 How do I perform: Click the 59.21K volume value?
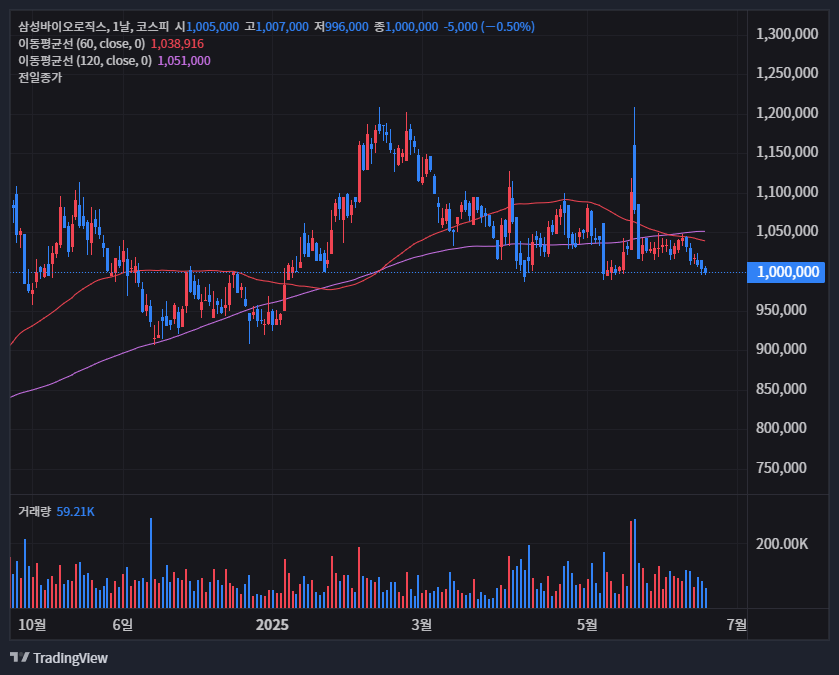tap(75, 512)
